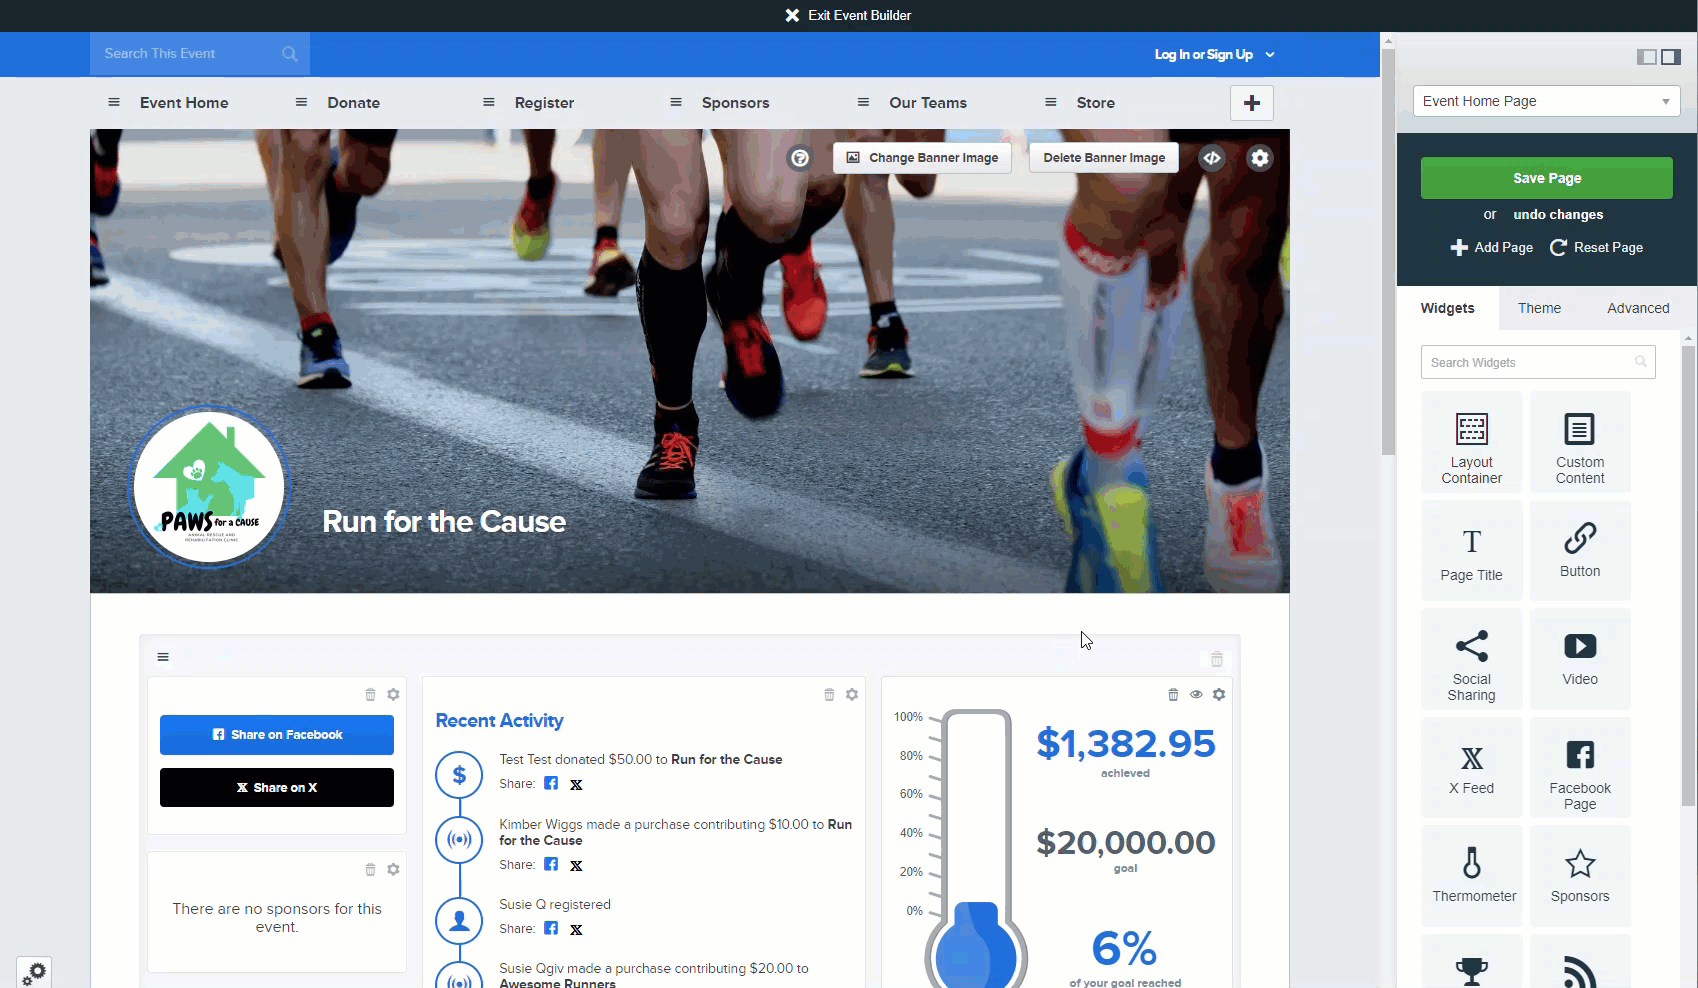Toggle thermometer widget visibility eye
1698x988 pixels.
[1196, 694]
